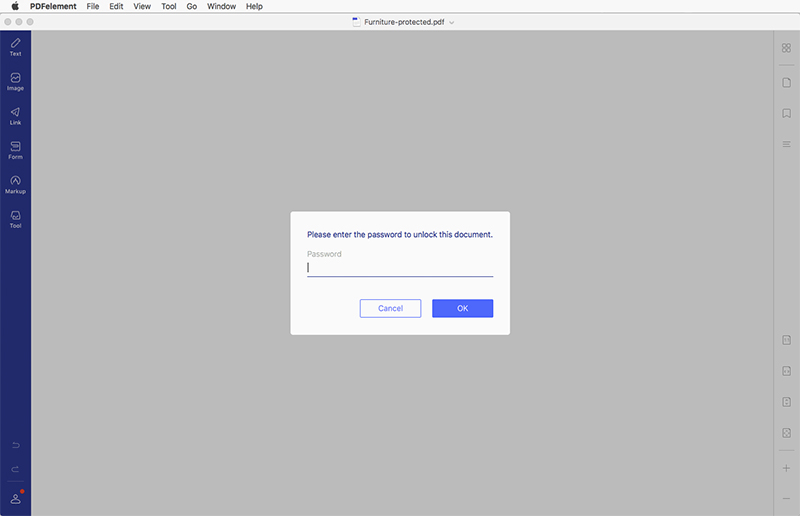Click the redo arrow icon
800x516 pixels.
coord(15,469)
